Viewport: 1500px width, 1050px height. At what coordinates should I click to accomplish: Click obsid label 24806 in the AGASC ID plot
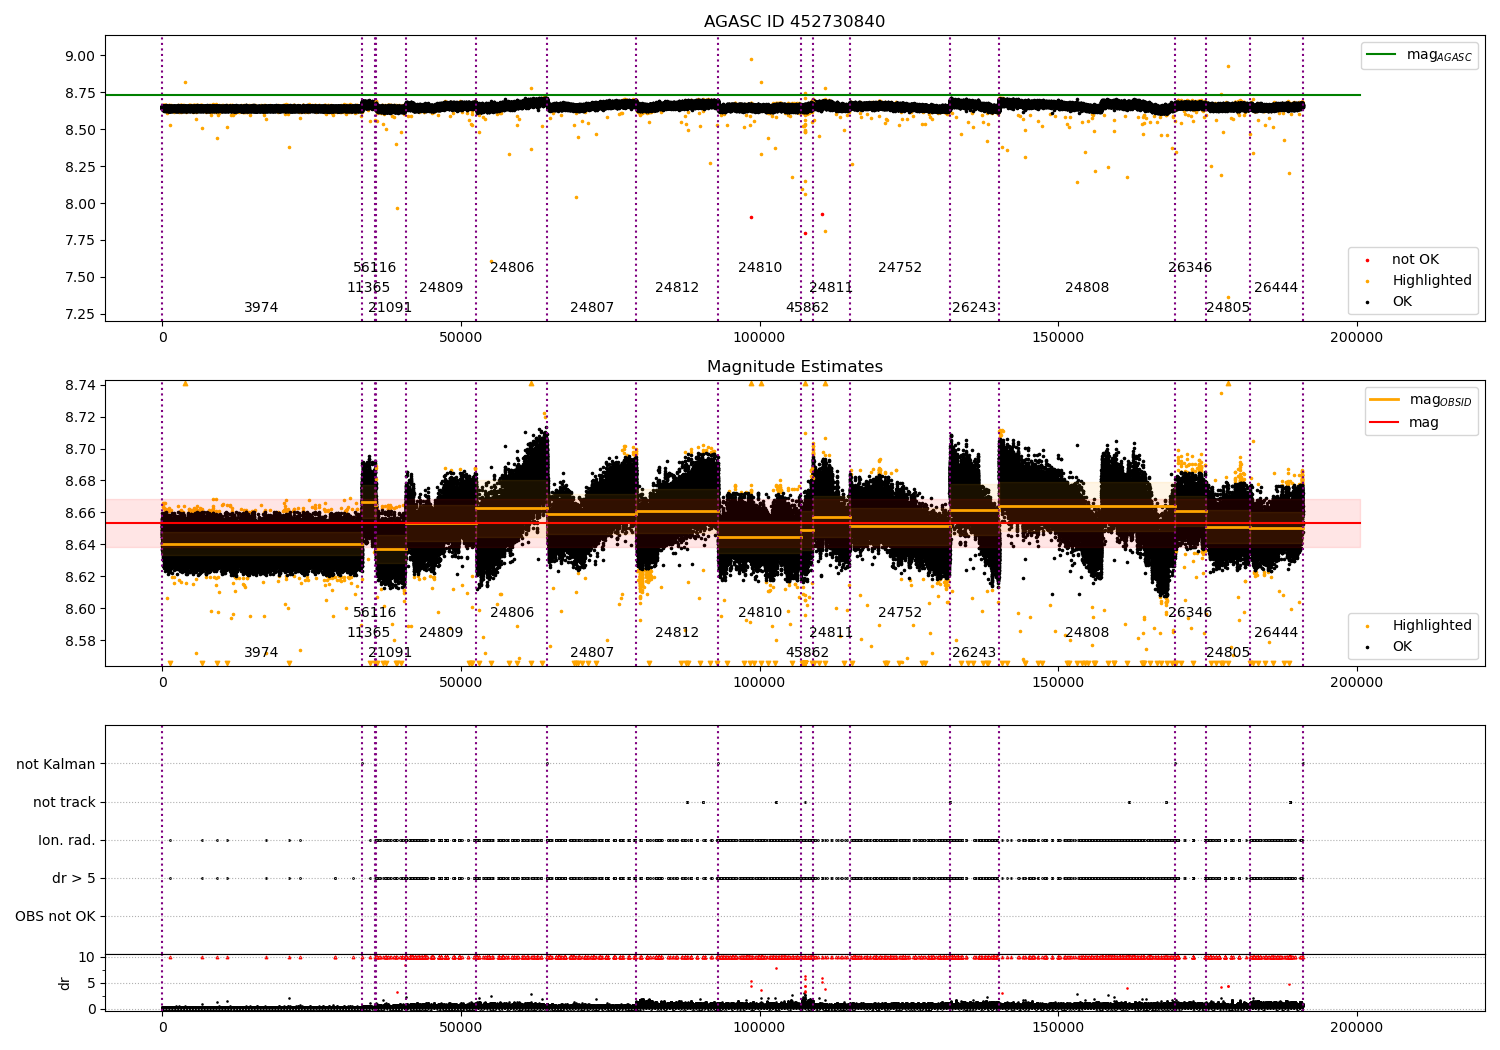point(512,268)
